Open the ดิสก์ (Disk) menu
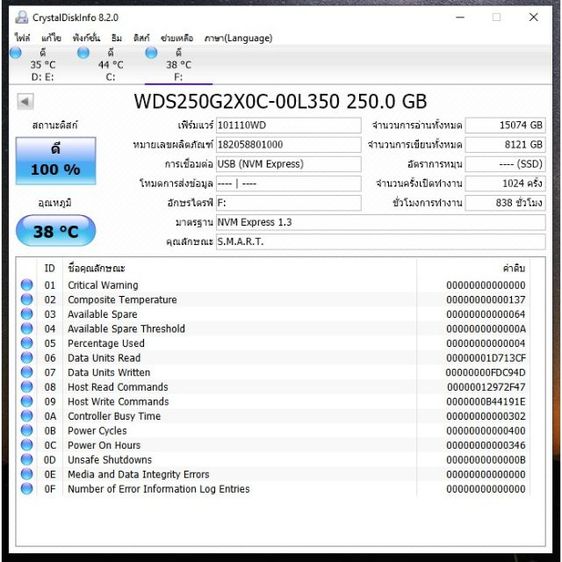562x562 pixels. click(141, 38)
